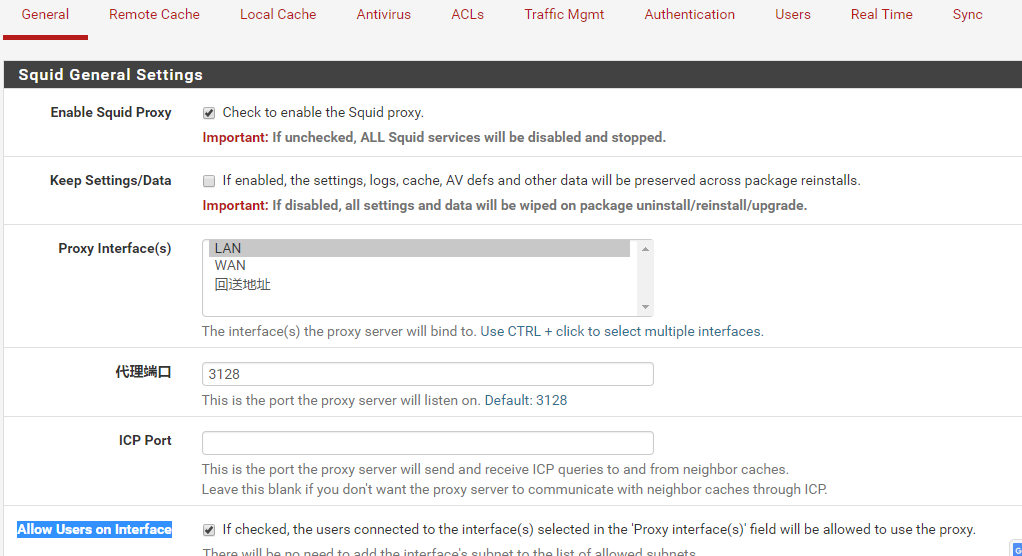Select 回送地址 in the Proxy Interface(s) list
1022x556 pixels.
pos(419,284)
